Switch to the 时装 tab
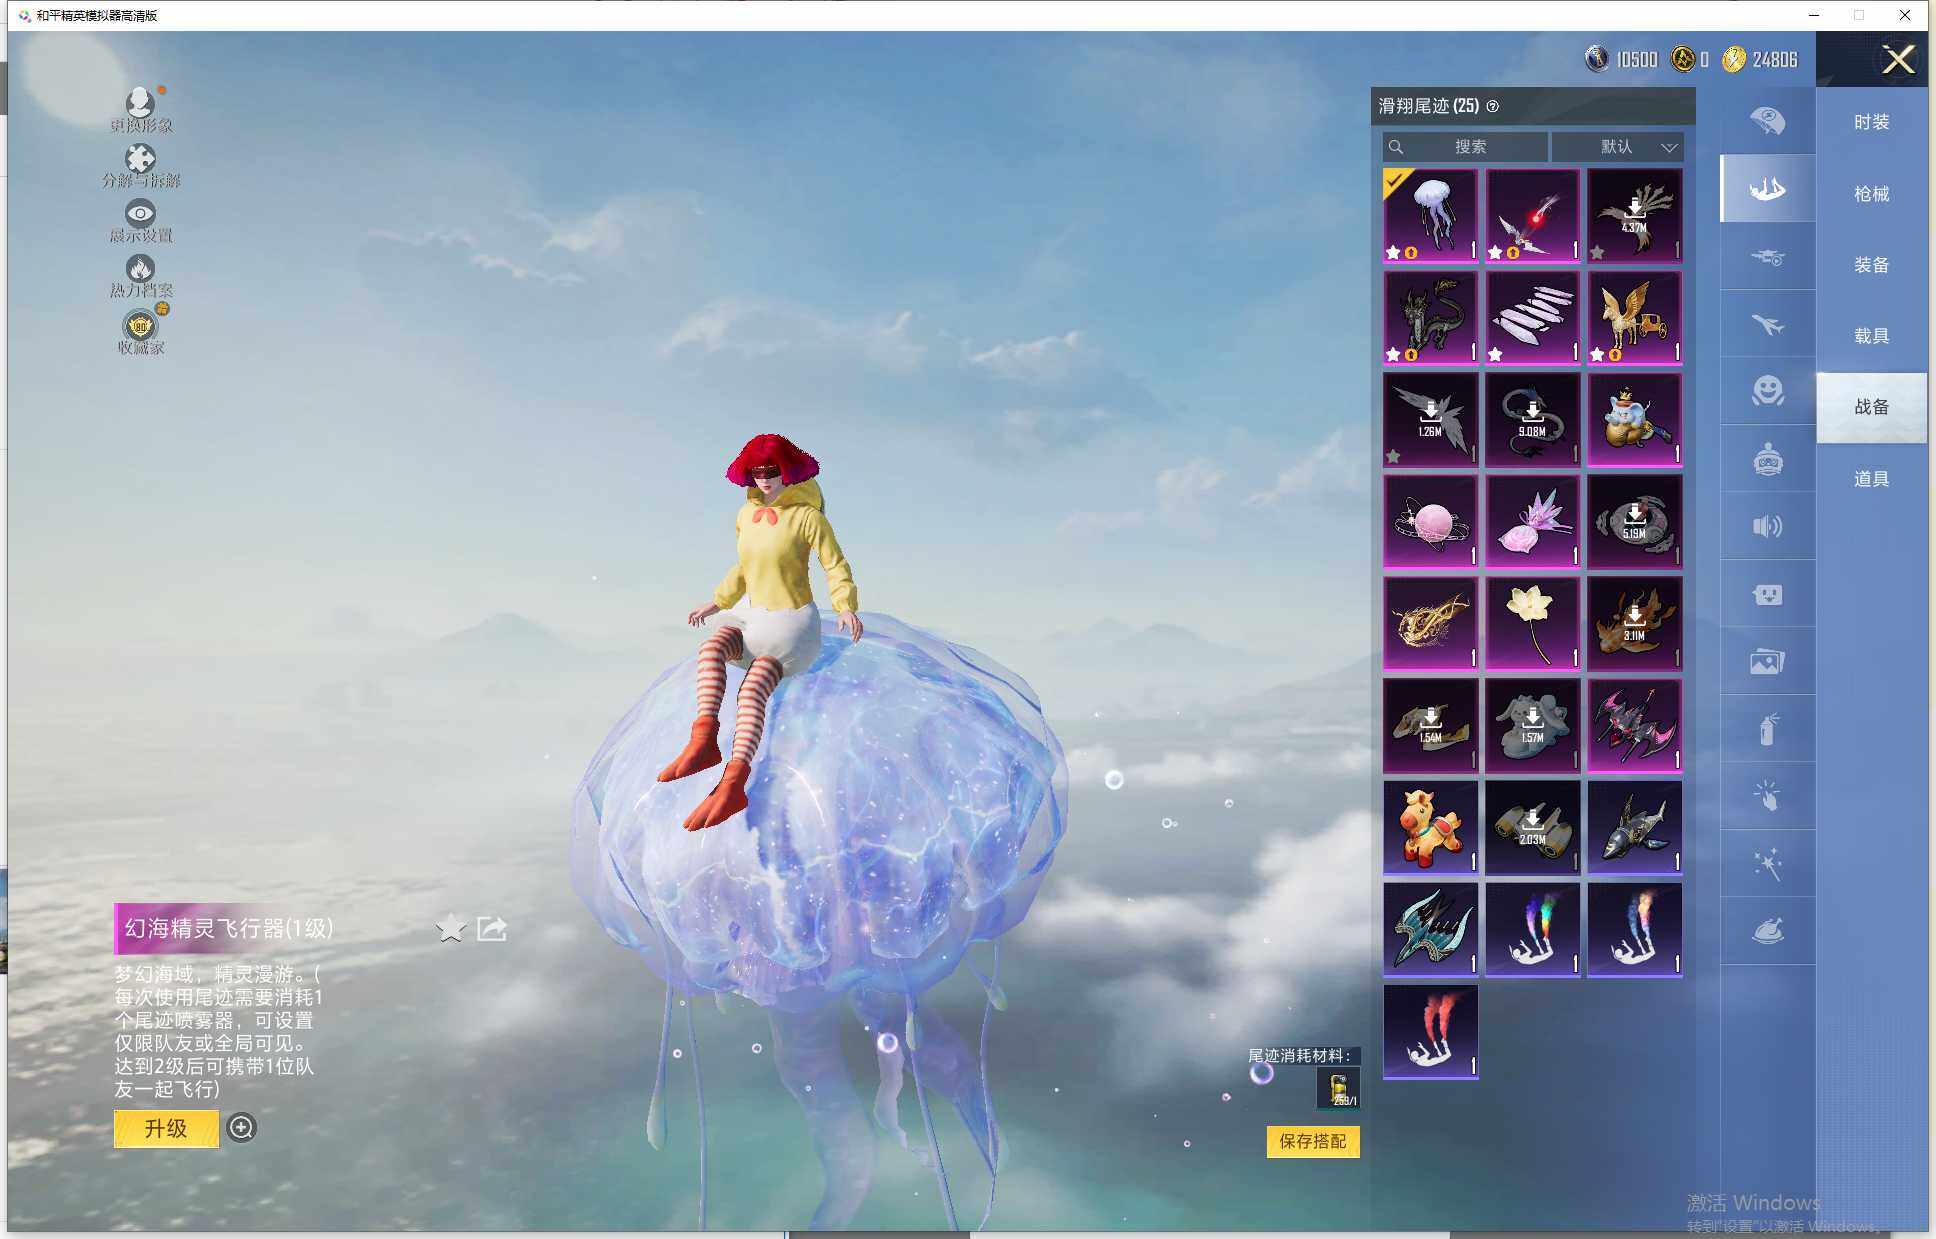Screen dimensions: 1936x1239 tap(1870, 122)
